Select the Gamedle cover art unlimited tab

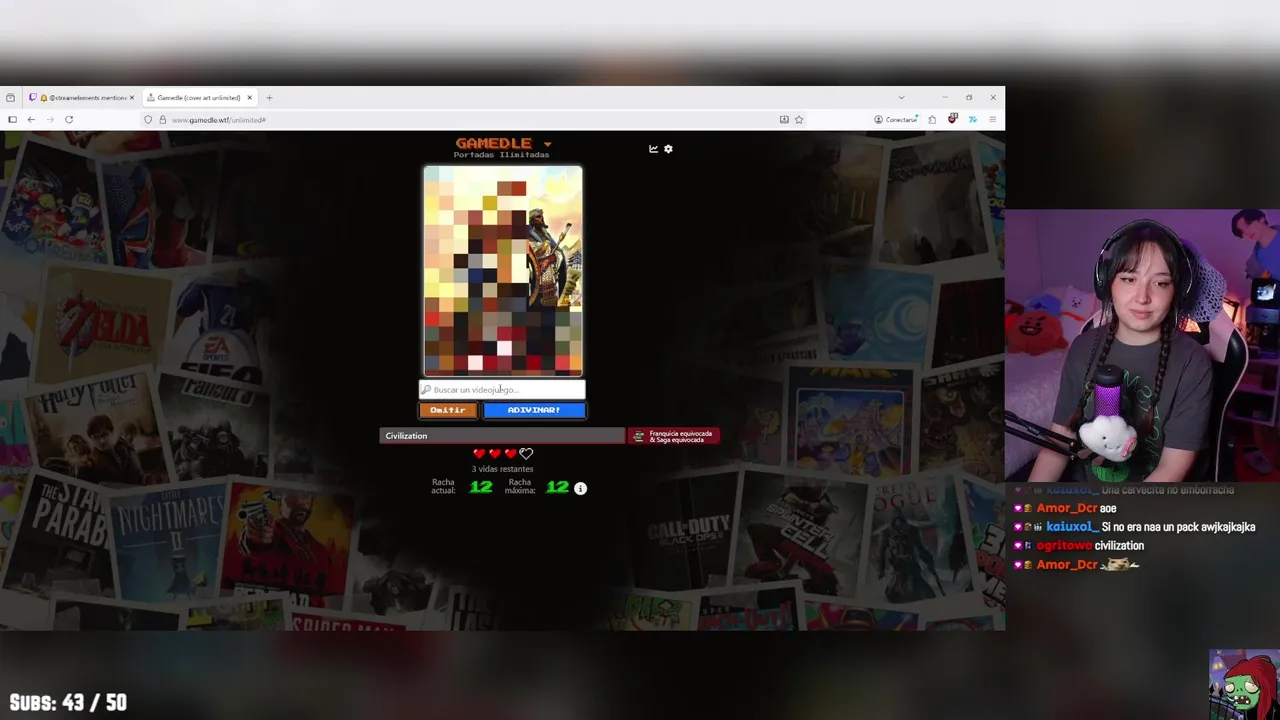coord(198,98)
